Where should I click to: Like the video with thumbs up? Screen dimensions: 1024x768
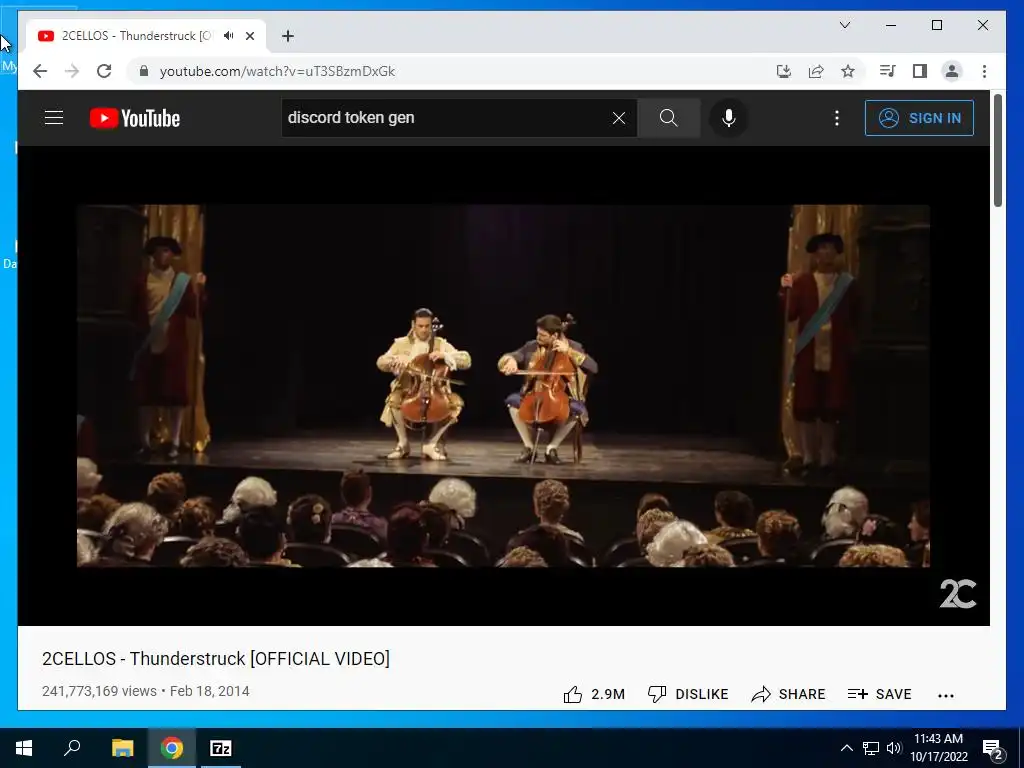tap(594, 694)
